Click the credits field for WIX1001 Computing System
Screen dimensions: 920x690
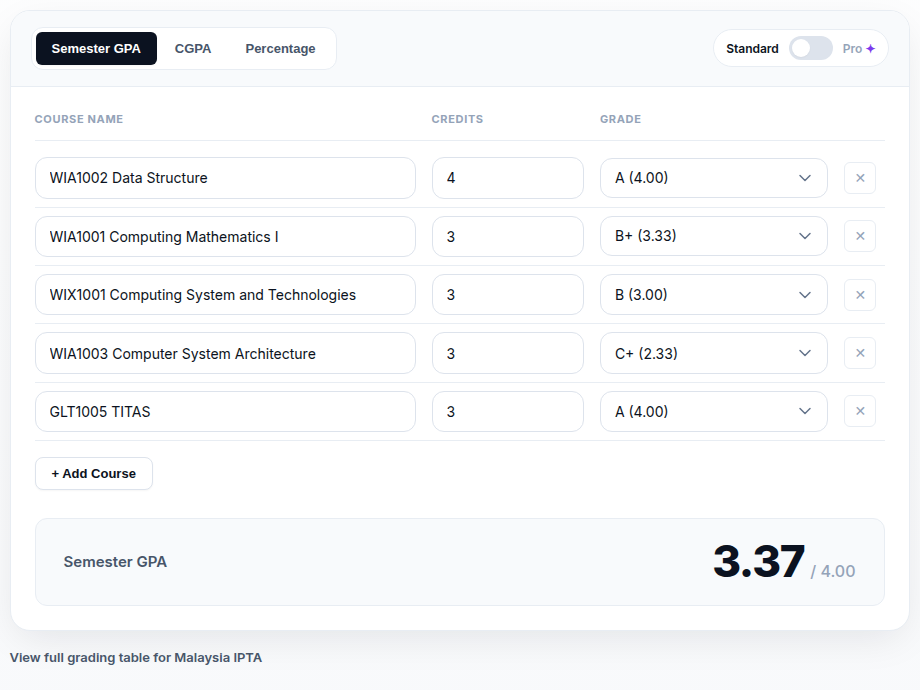[x=508, y=295]
